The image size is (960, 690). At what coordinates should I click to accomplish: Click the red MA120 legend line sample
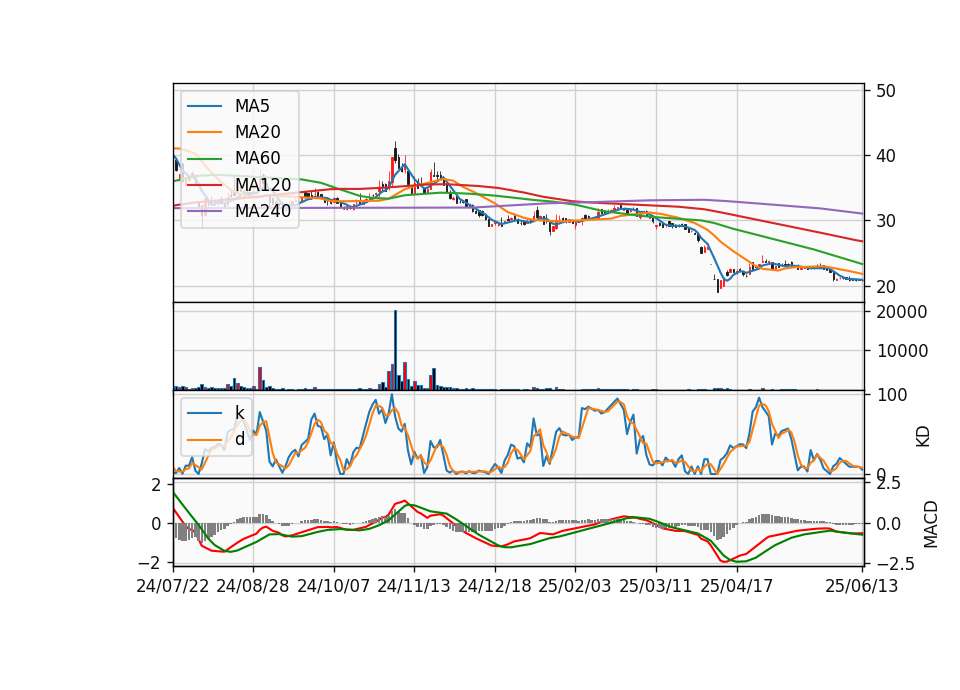pos(204,185)
